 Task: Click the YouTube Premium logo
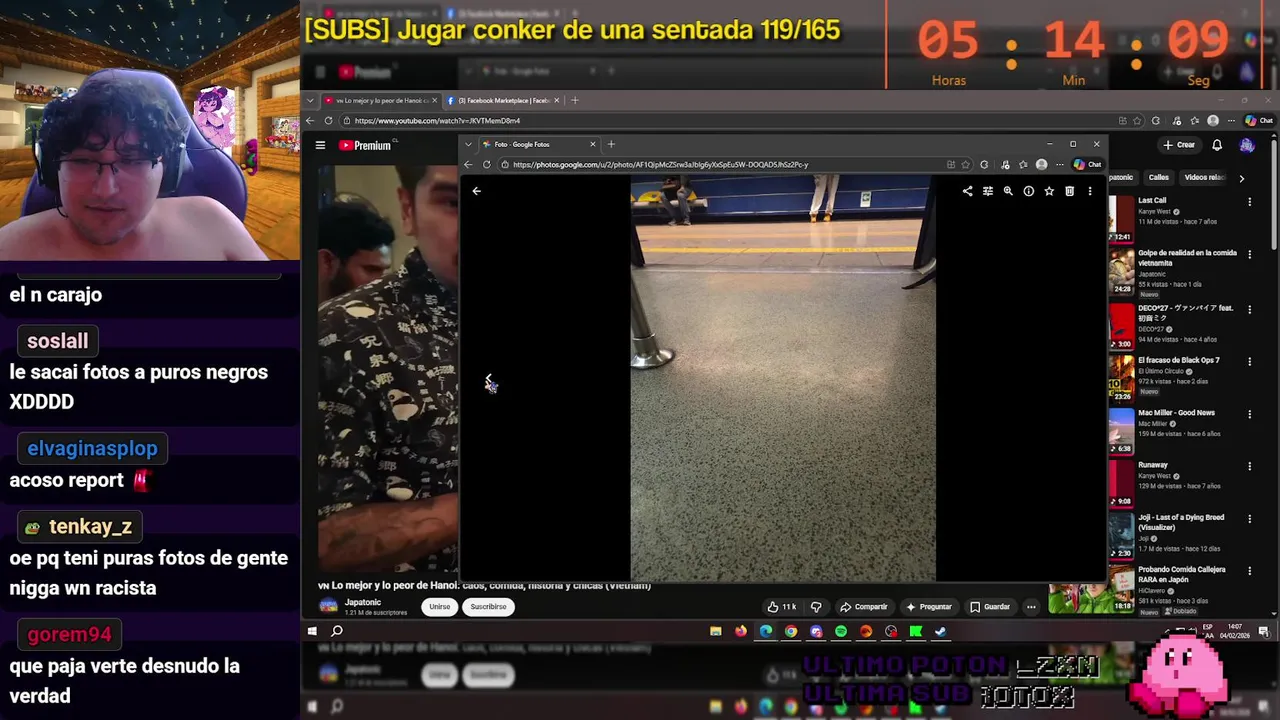coord(365,145)
